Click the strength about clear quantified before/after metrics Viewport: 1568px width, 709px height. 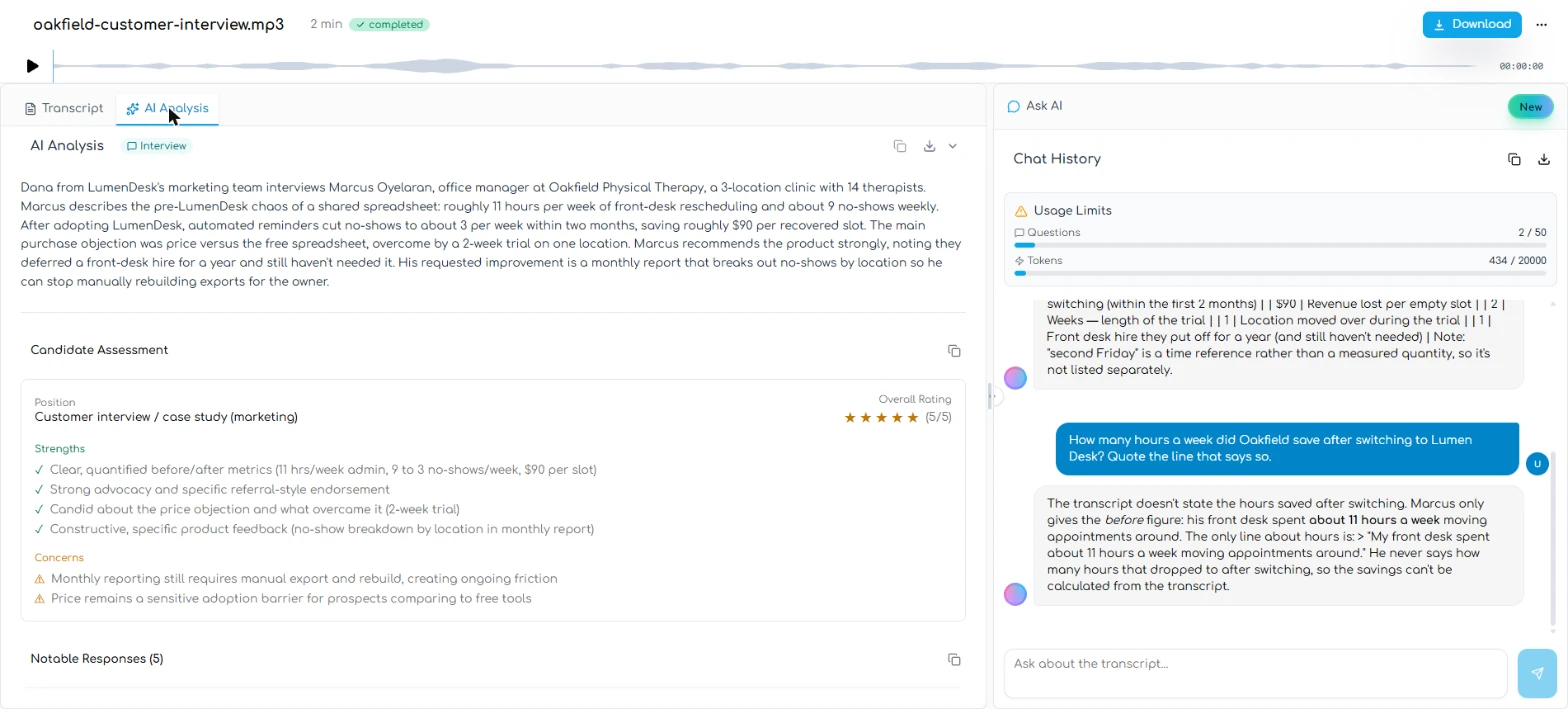pos(323,470)
